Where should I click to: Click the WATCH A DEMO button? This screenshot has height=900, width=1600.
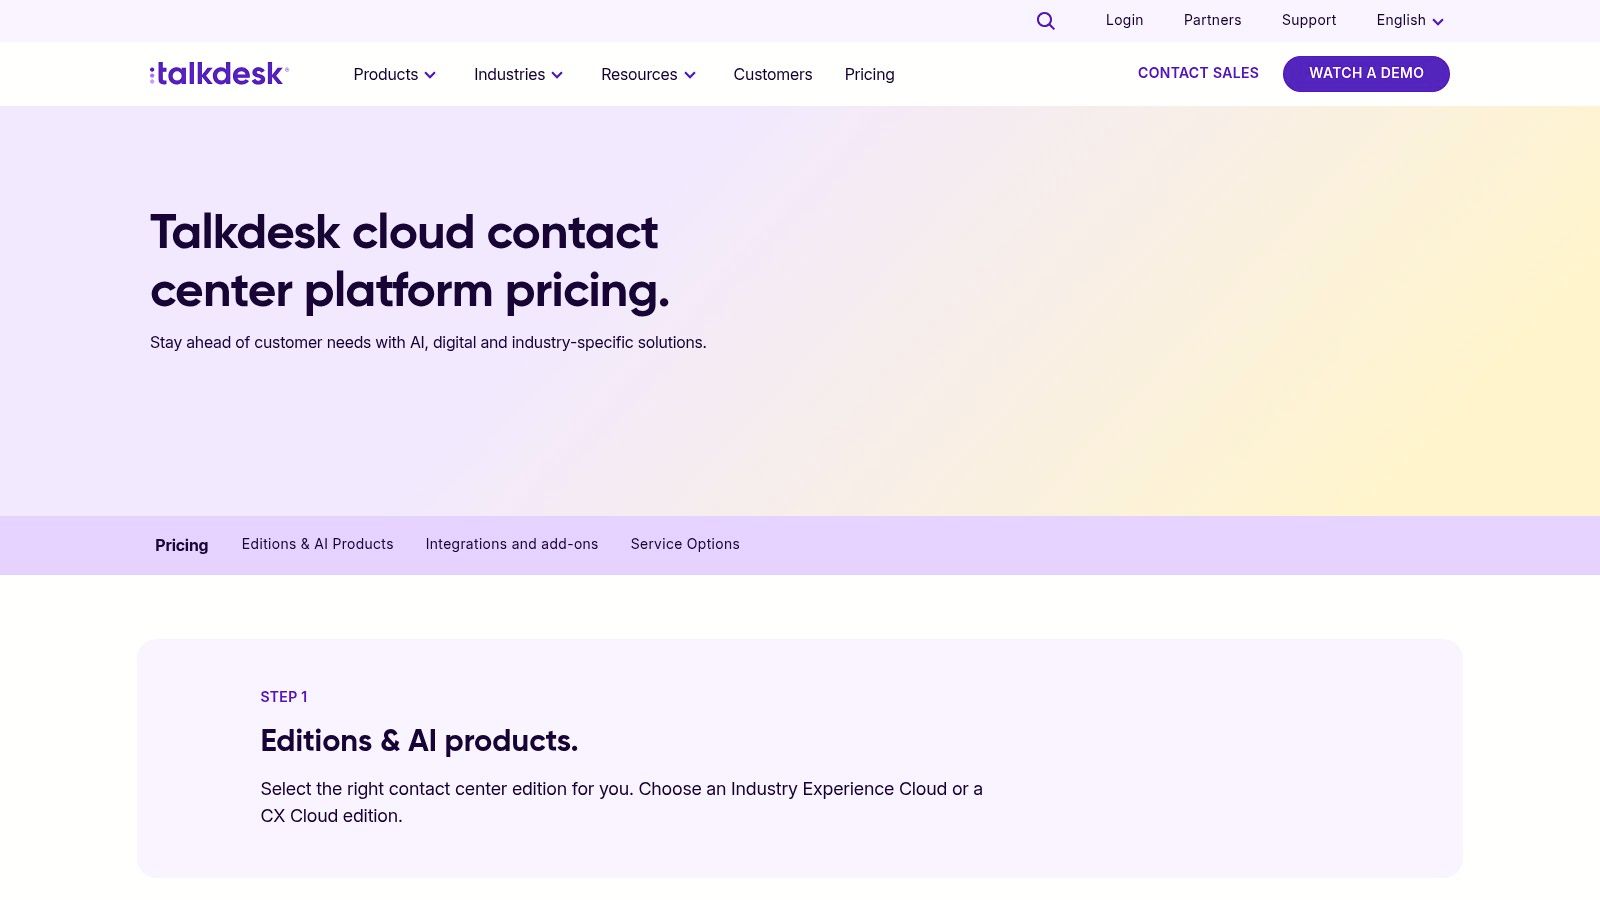(1366, 73)
